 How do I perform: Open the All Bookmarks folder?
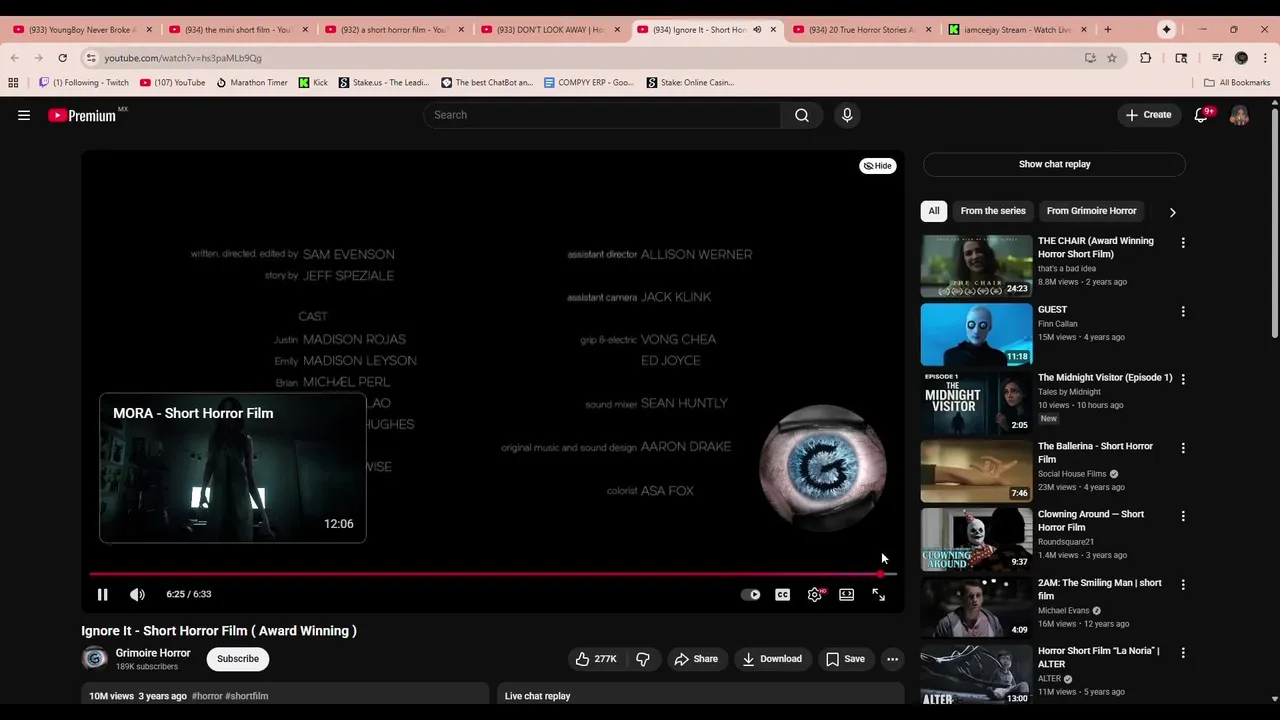(x=1237, y=82)
